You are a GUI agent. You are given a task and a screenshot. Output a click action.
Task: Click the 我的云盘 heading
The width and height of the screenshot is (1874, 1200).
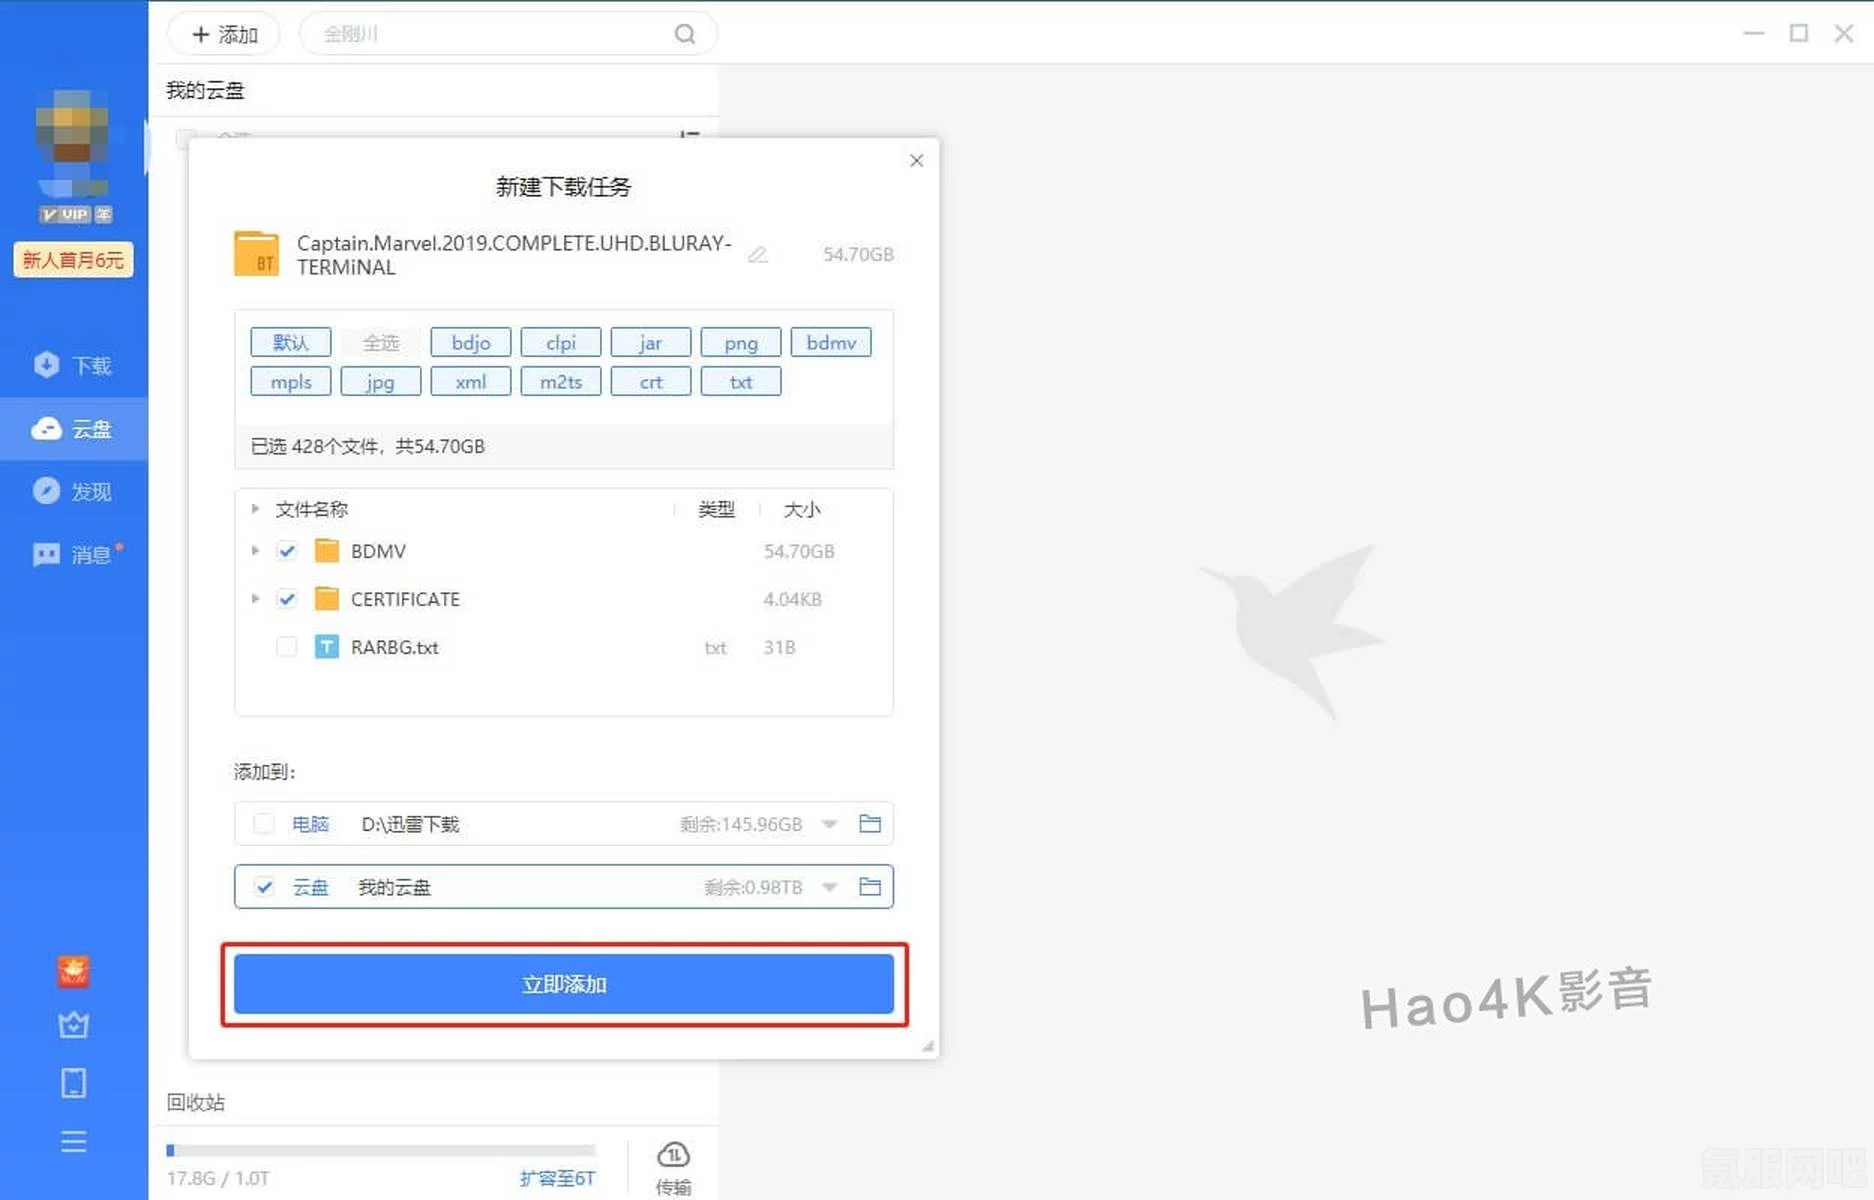(x=205, y=90)
